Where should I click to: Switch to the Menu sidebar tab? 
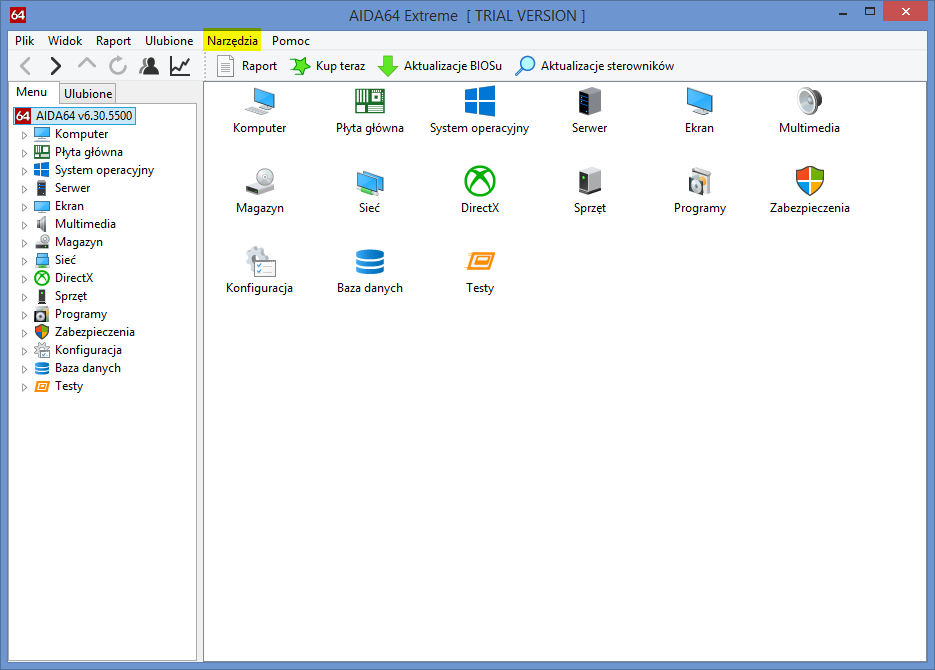[x=32, y=92]
